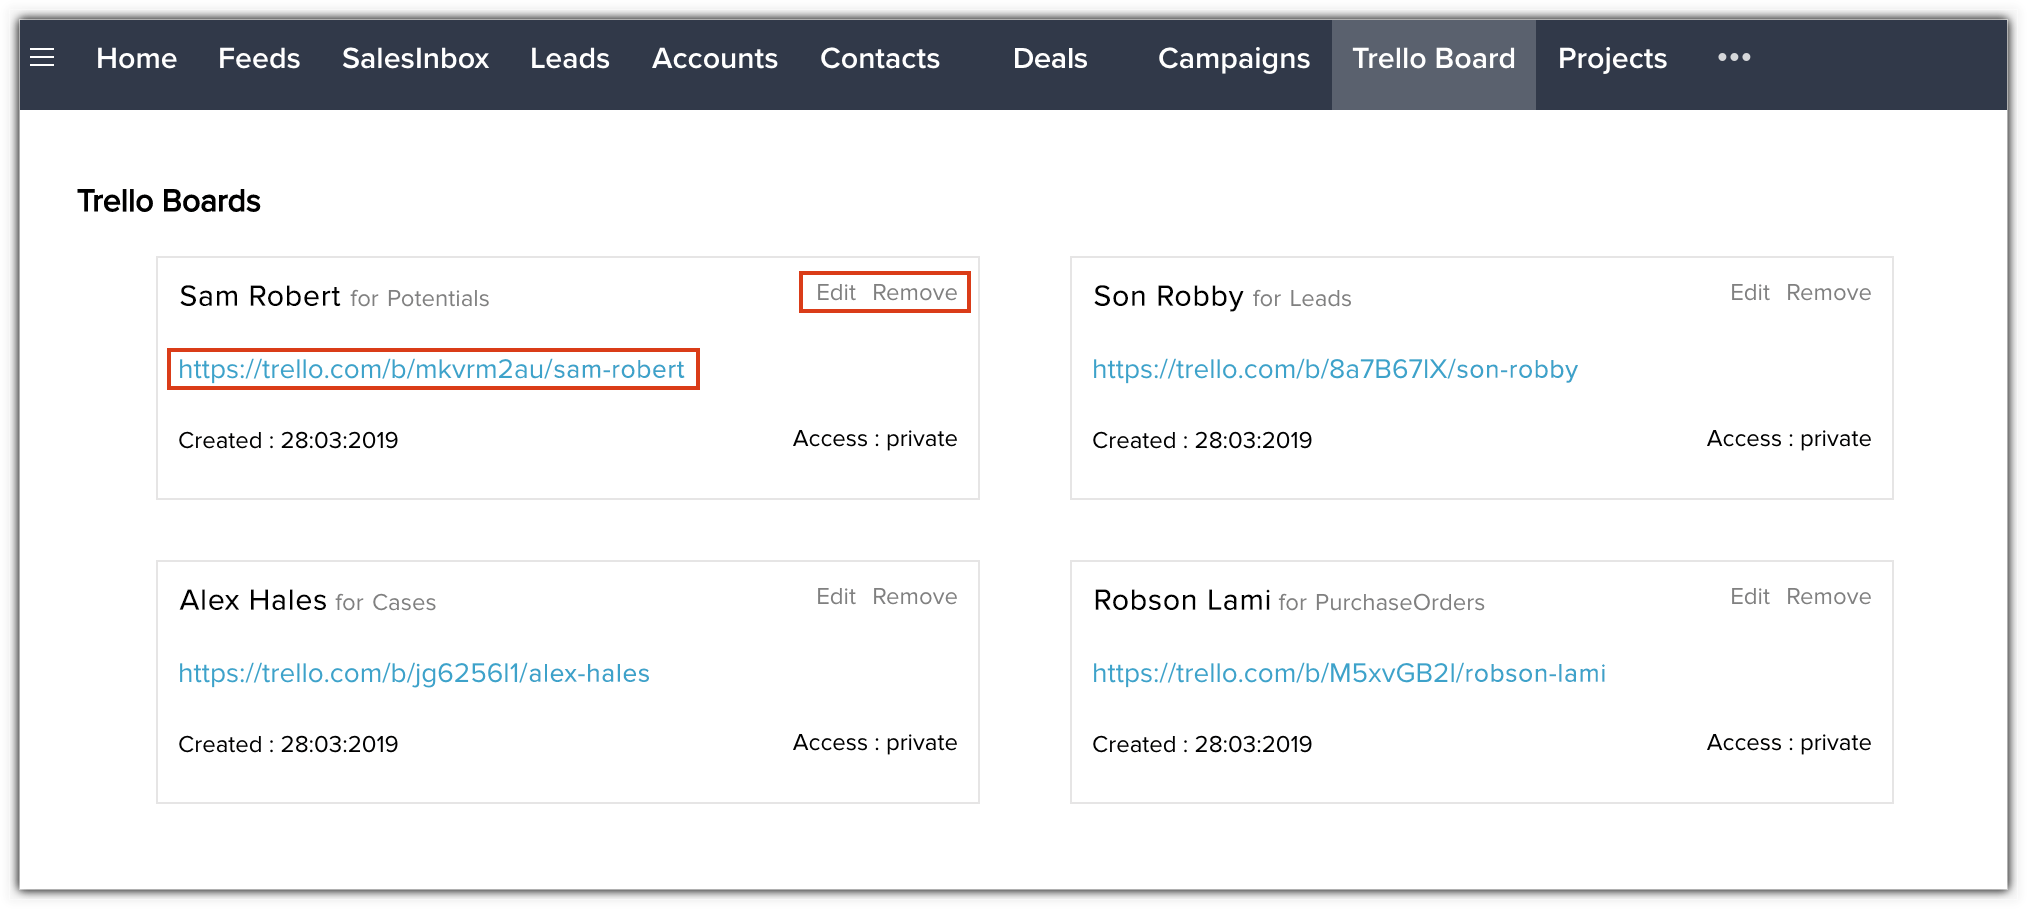This screenshot has width=2027, height=909.
Task: Select the Leads tab
Action: click(569, 59)
